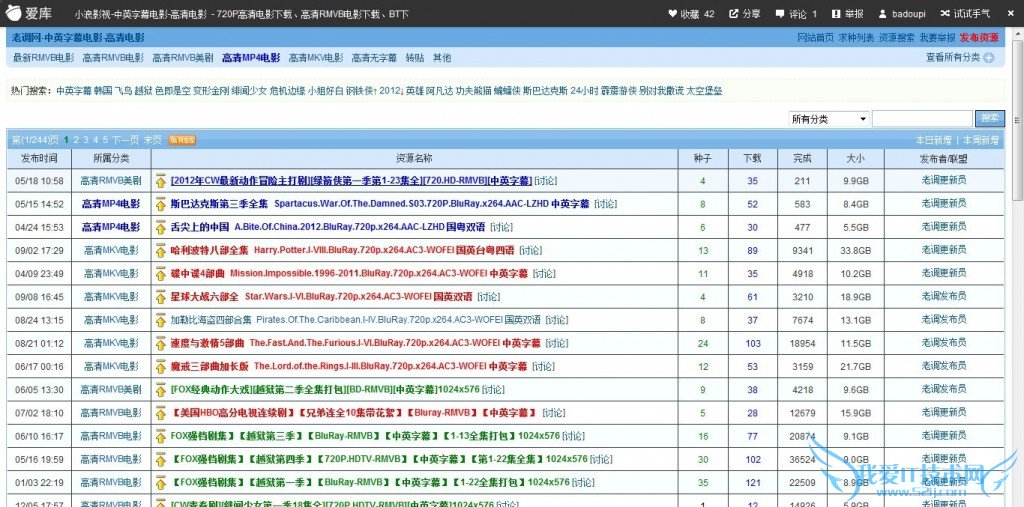Open the 发布资源 link in red
The height and width of the screenshot is (507, 1024).
click(x=979, y=37)
